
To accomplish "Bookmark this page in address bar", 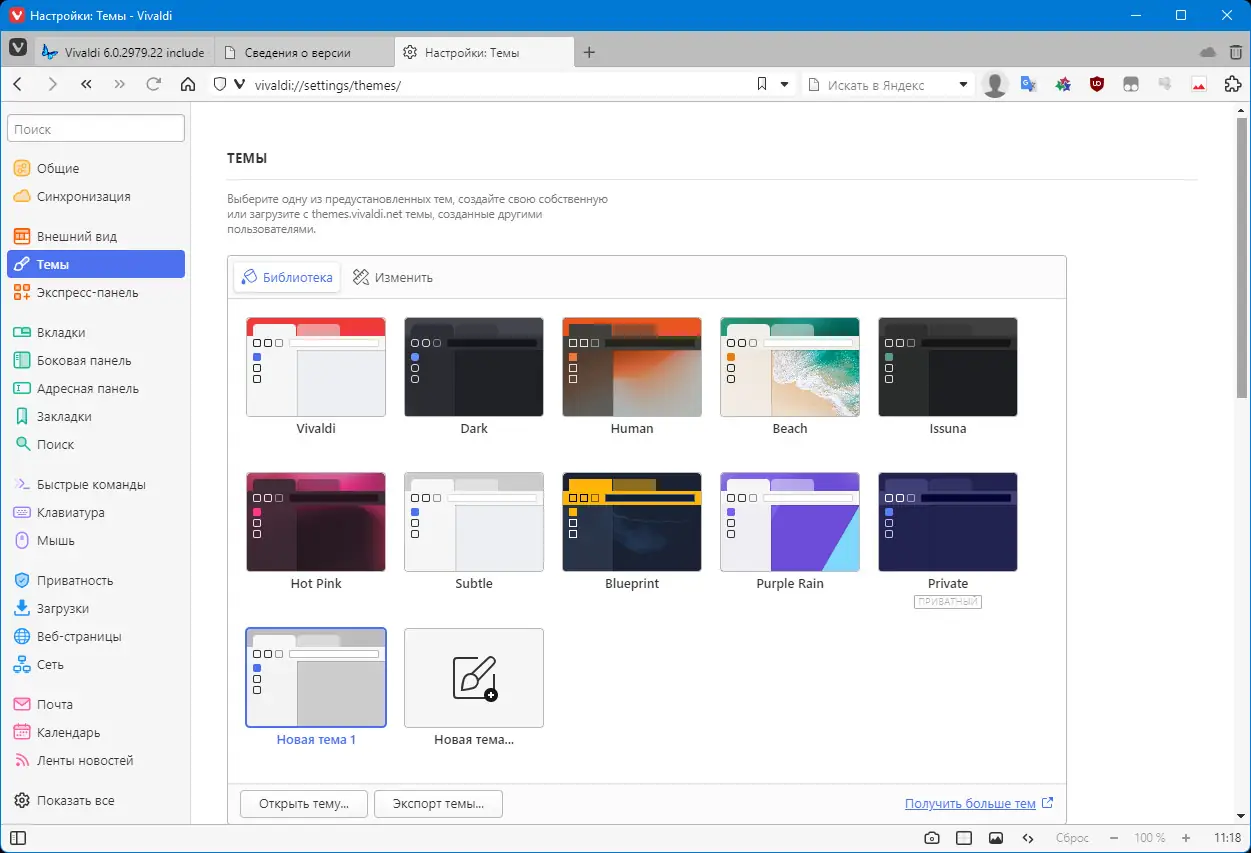I will click(x=762, y=85).
